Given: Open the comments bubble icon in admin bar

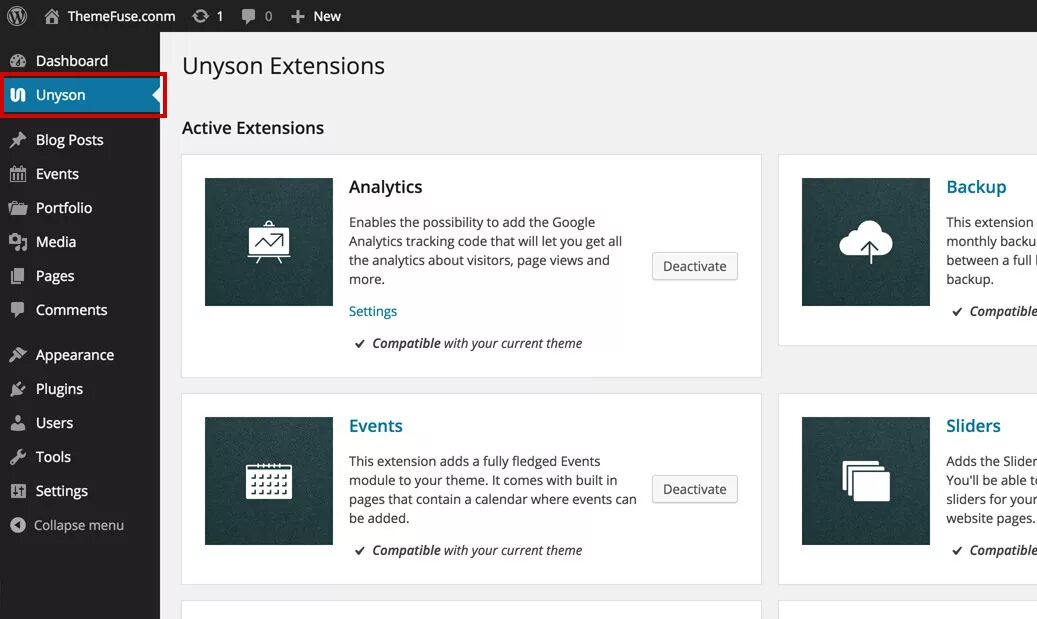Looking at the screenshot, I should tap(248, 16).
